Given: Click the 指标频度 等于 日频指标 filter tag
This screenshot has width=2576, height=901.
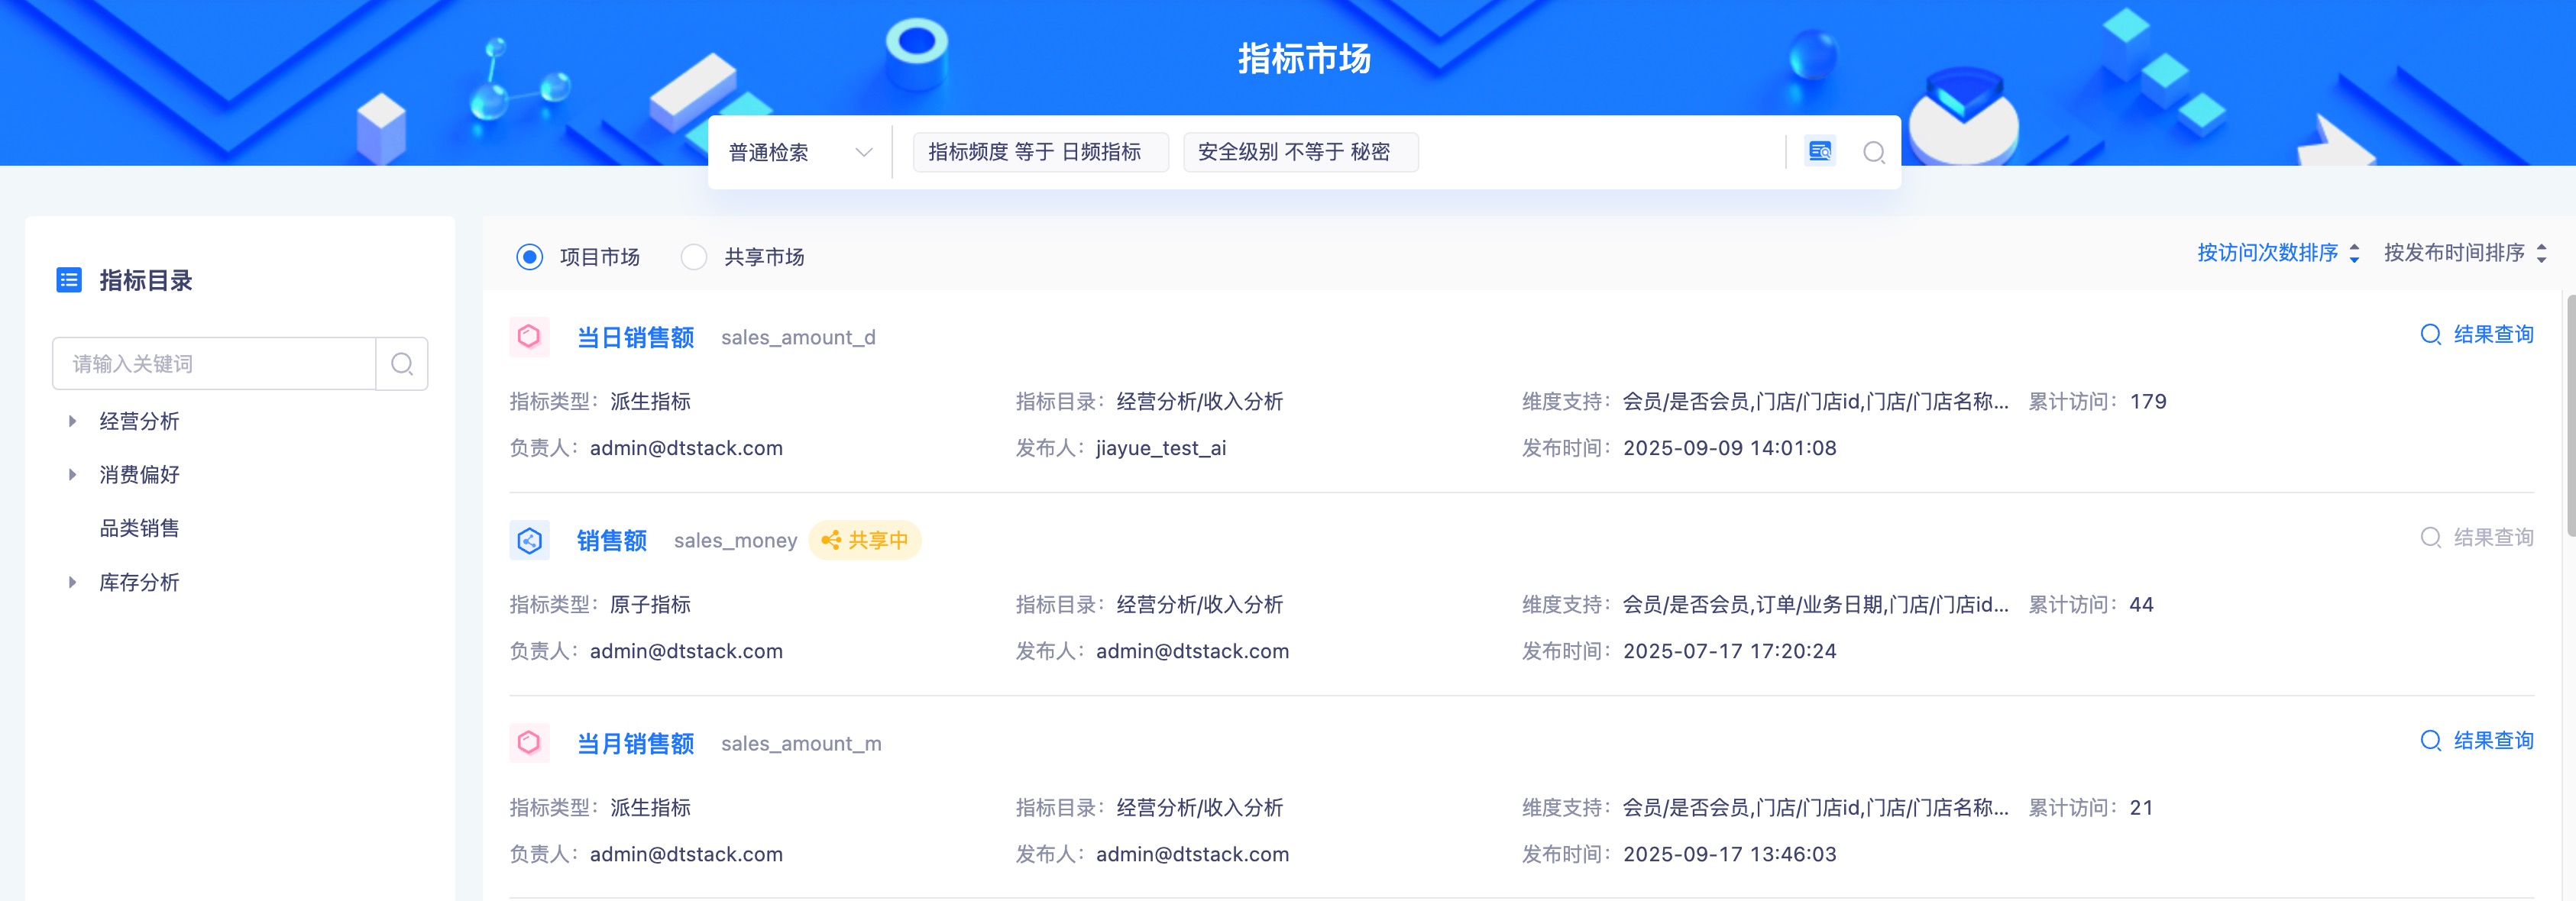Looking at the screenshot, I should point(1035,152).
